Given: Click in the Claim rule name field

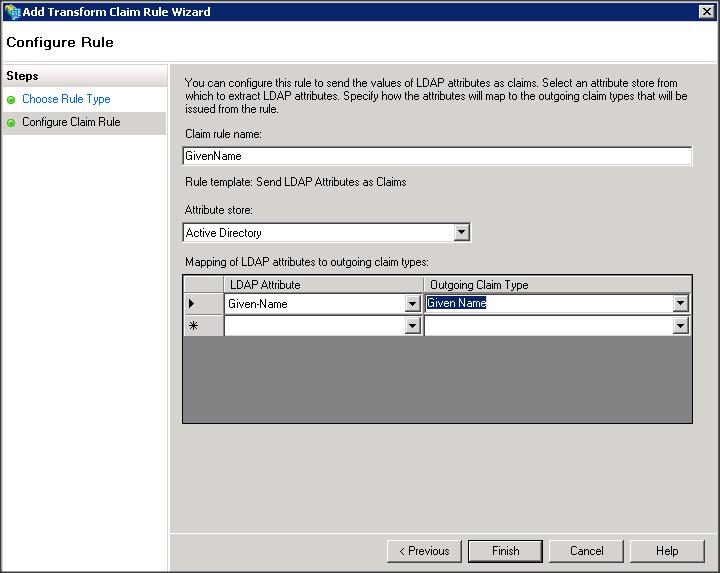Looking at the screenshot, I should tap(437, 156).
